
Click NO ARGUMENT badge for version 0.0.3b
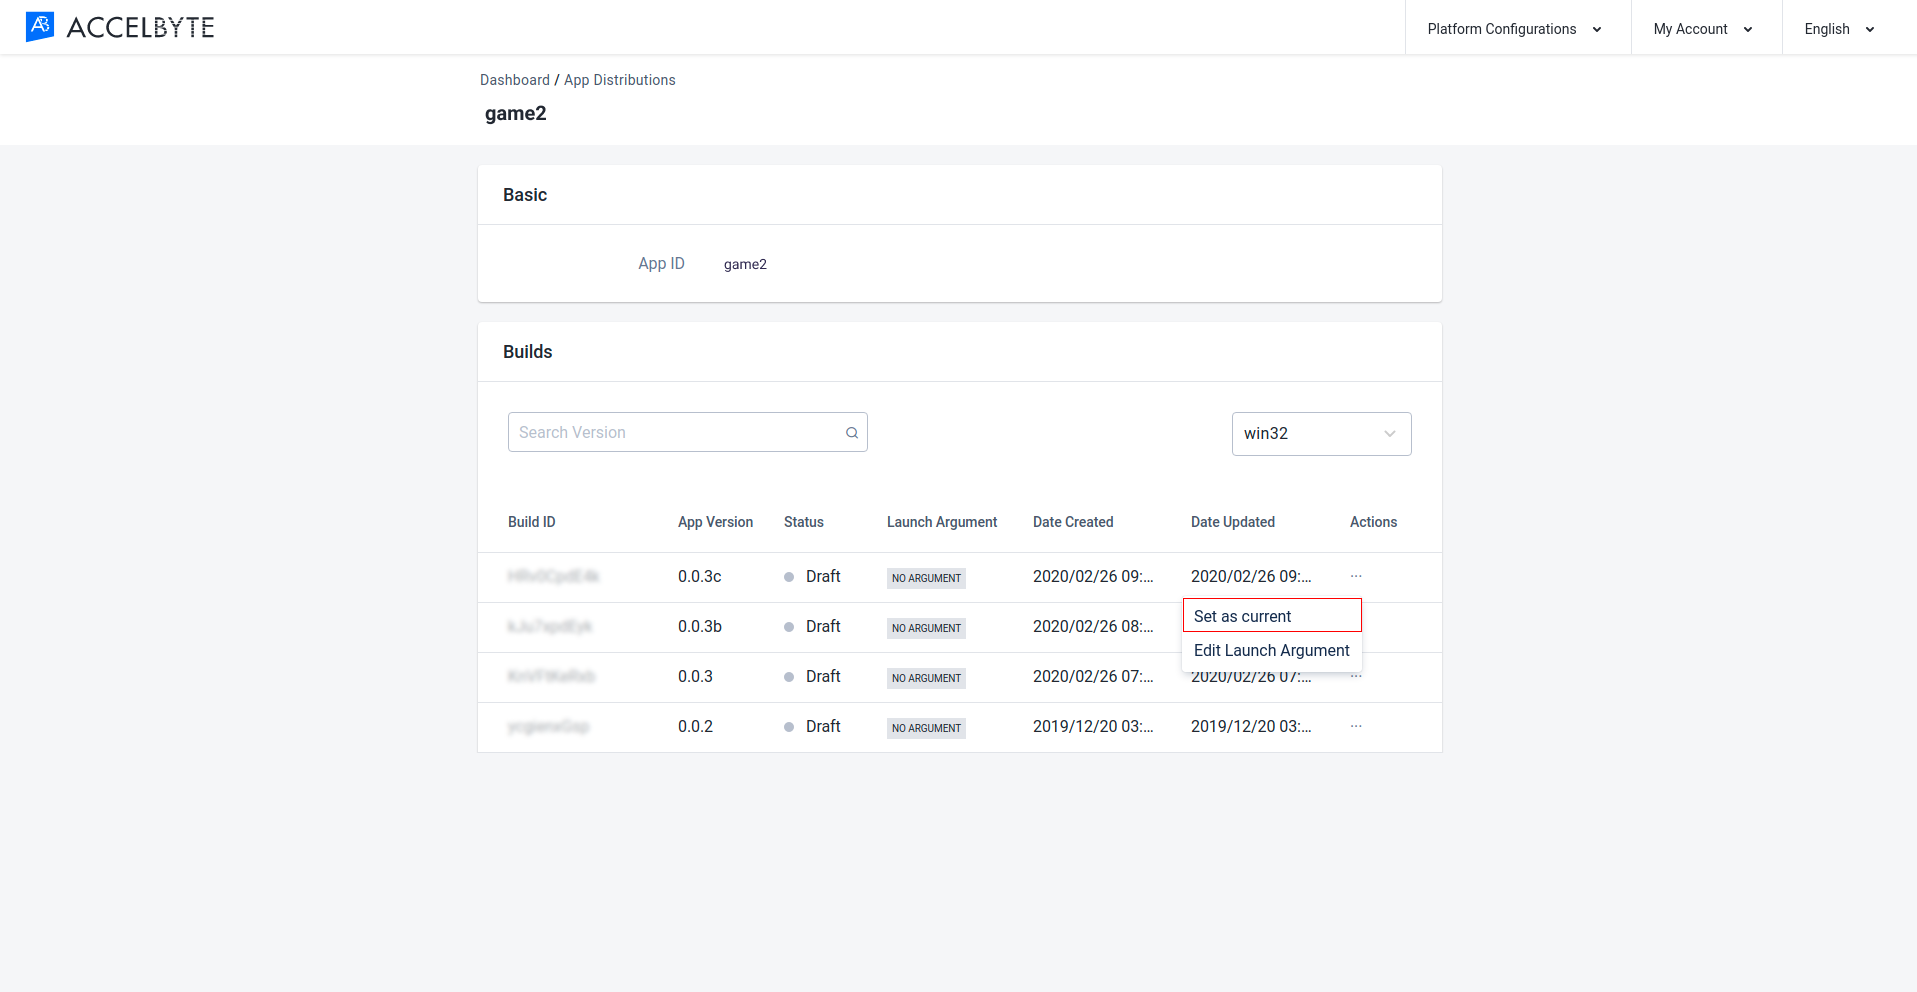coord(926,628)
